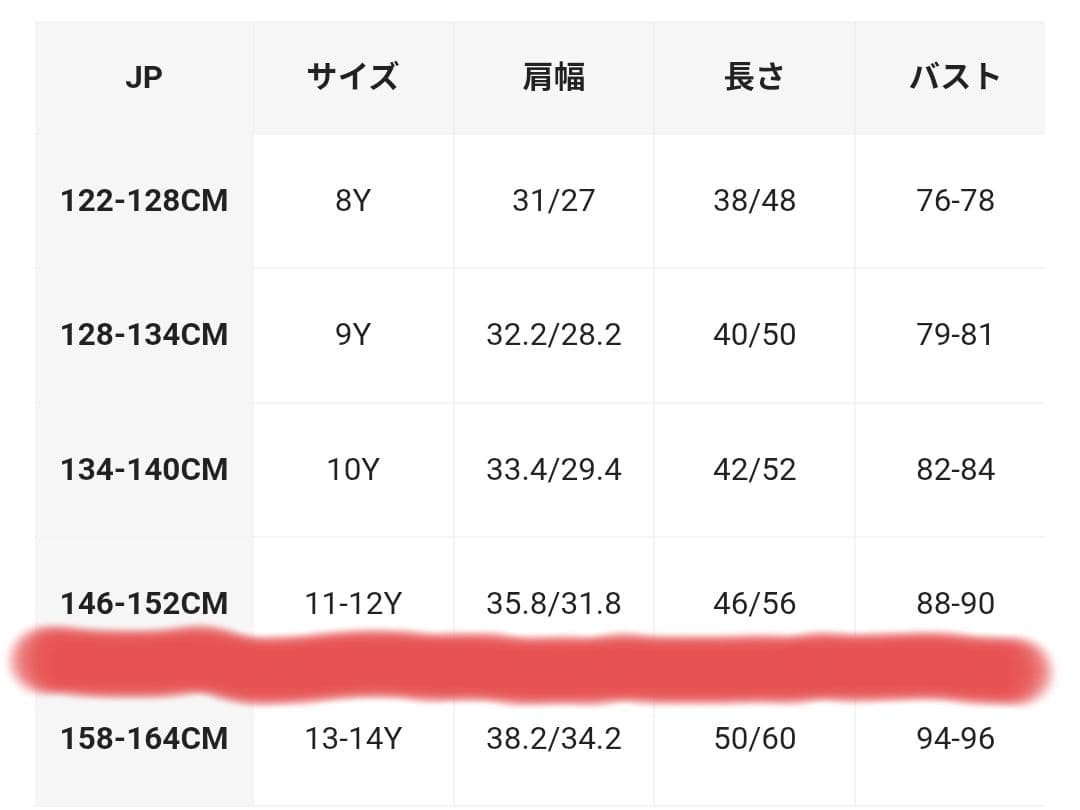
Task: Click shoulder width value 38.2/34.2
Action: click(x=554, y=739)
